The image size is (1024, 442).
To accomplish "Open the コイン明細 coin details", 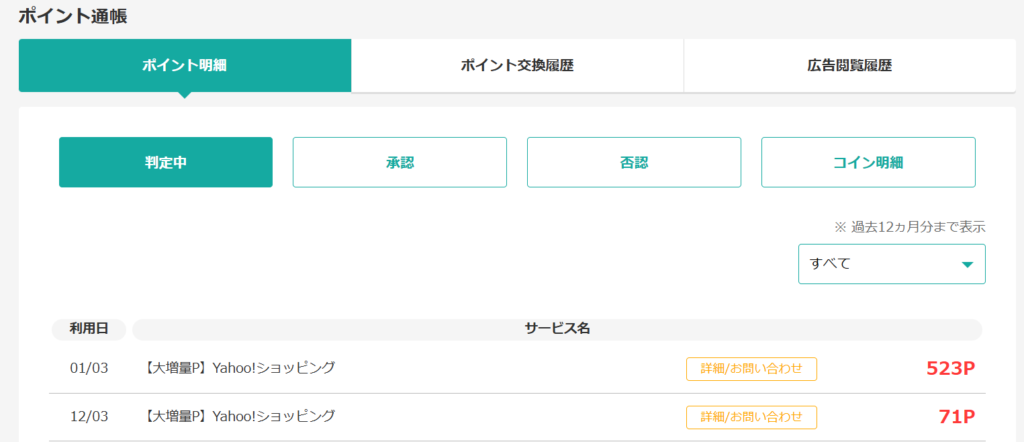I will [x=867, y=162].
